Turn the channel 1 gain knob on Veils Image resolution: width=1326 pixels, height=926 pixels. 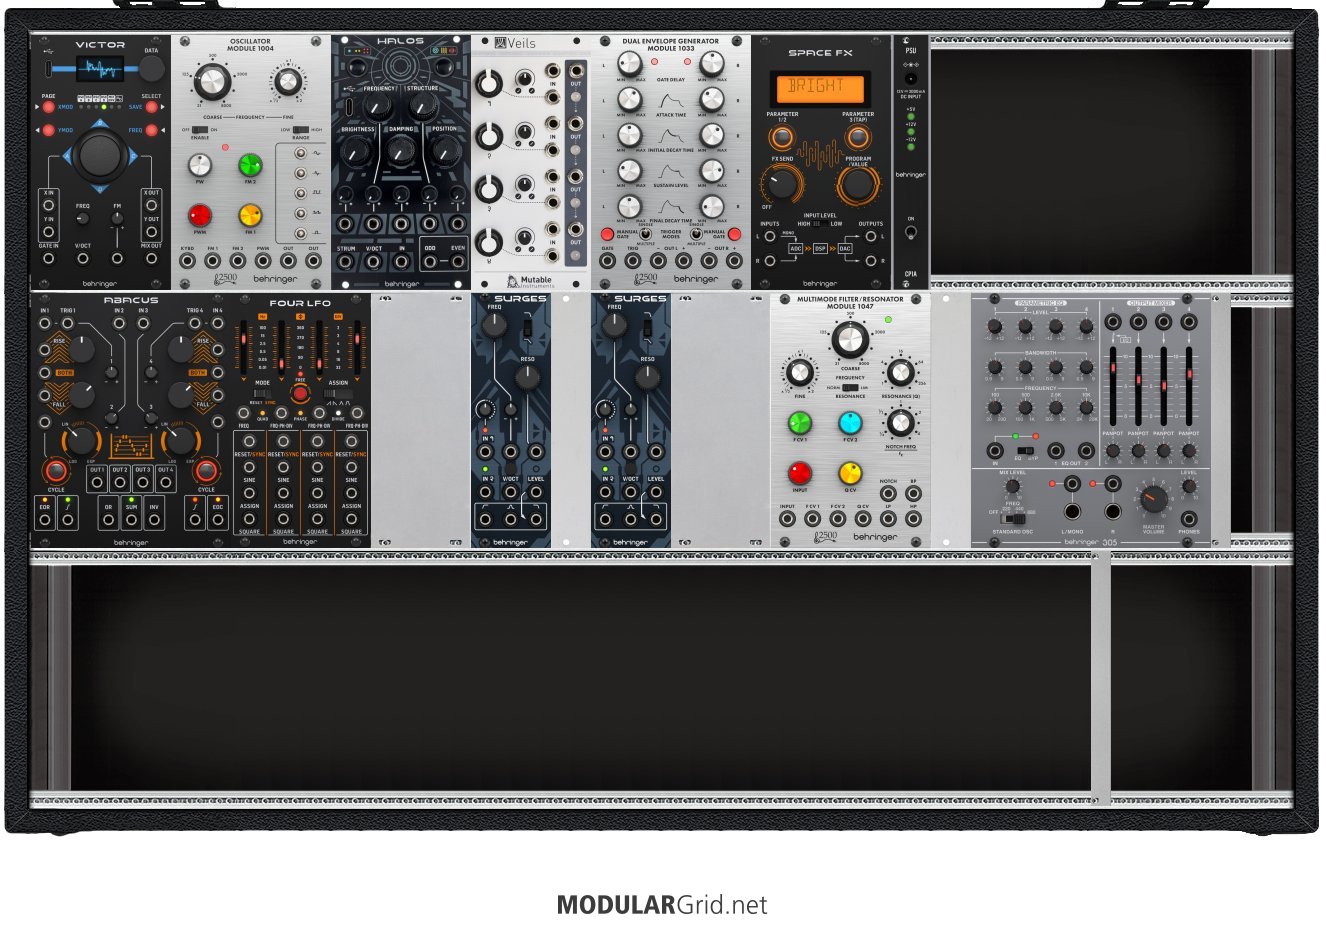point(489,82)
